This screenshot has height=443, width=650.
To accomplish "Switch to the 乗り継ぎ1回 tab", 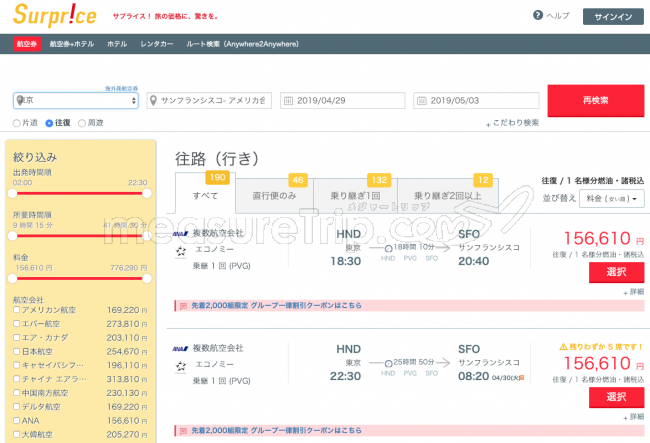I will (x=355, y=196).
